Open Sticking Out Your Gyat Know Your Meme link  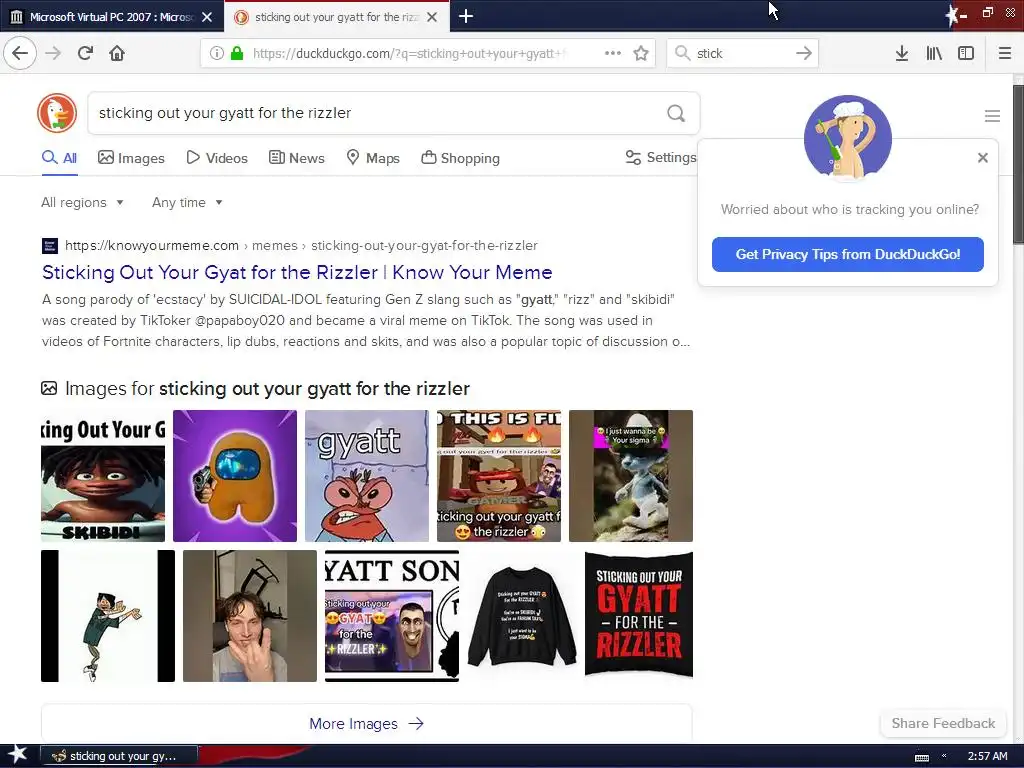pos(297,272)
